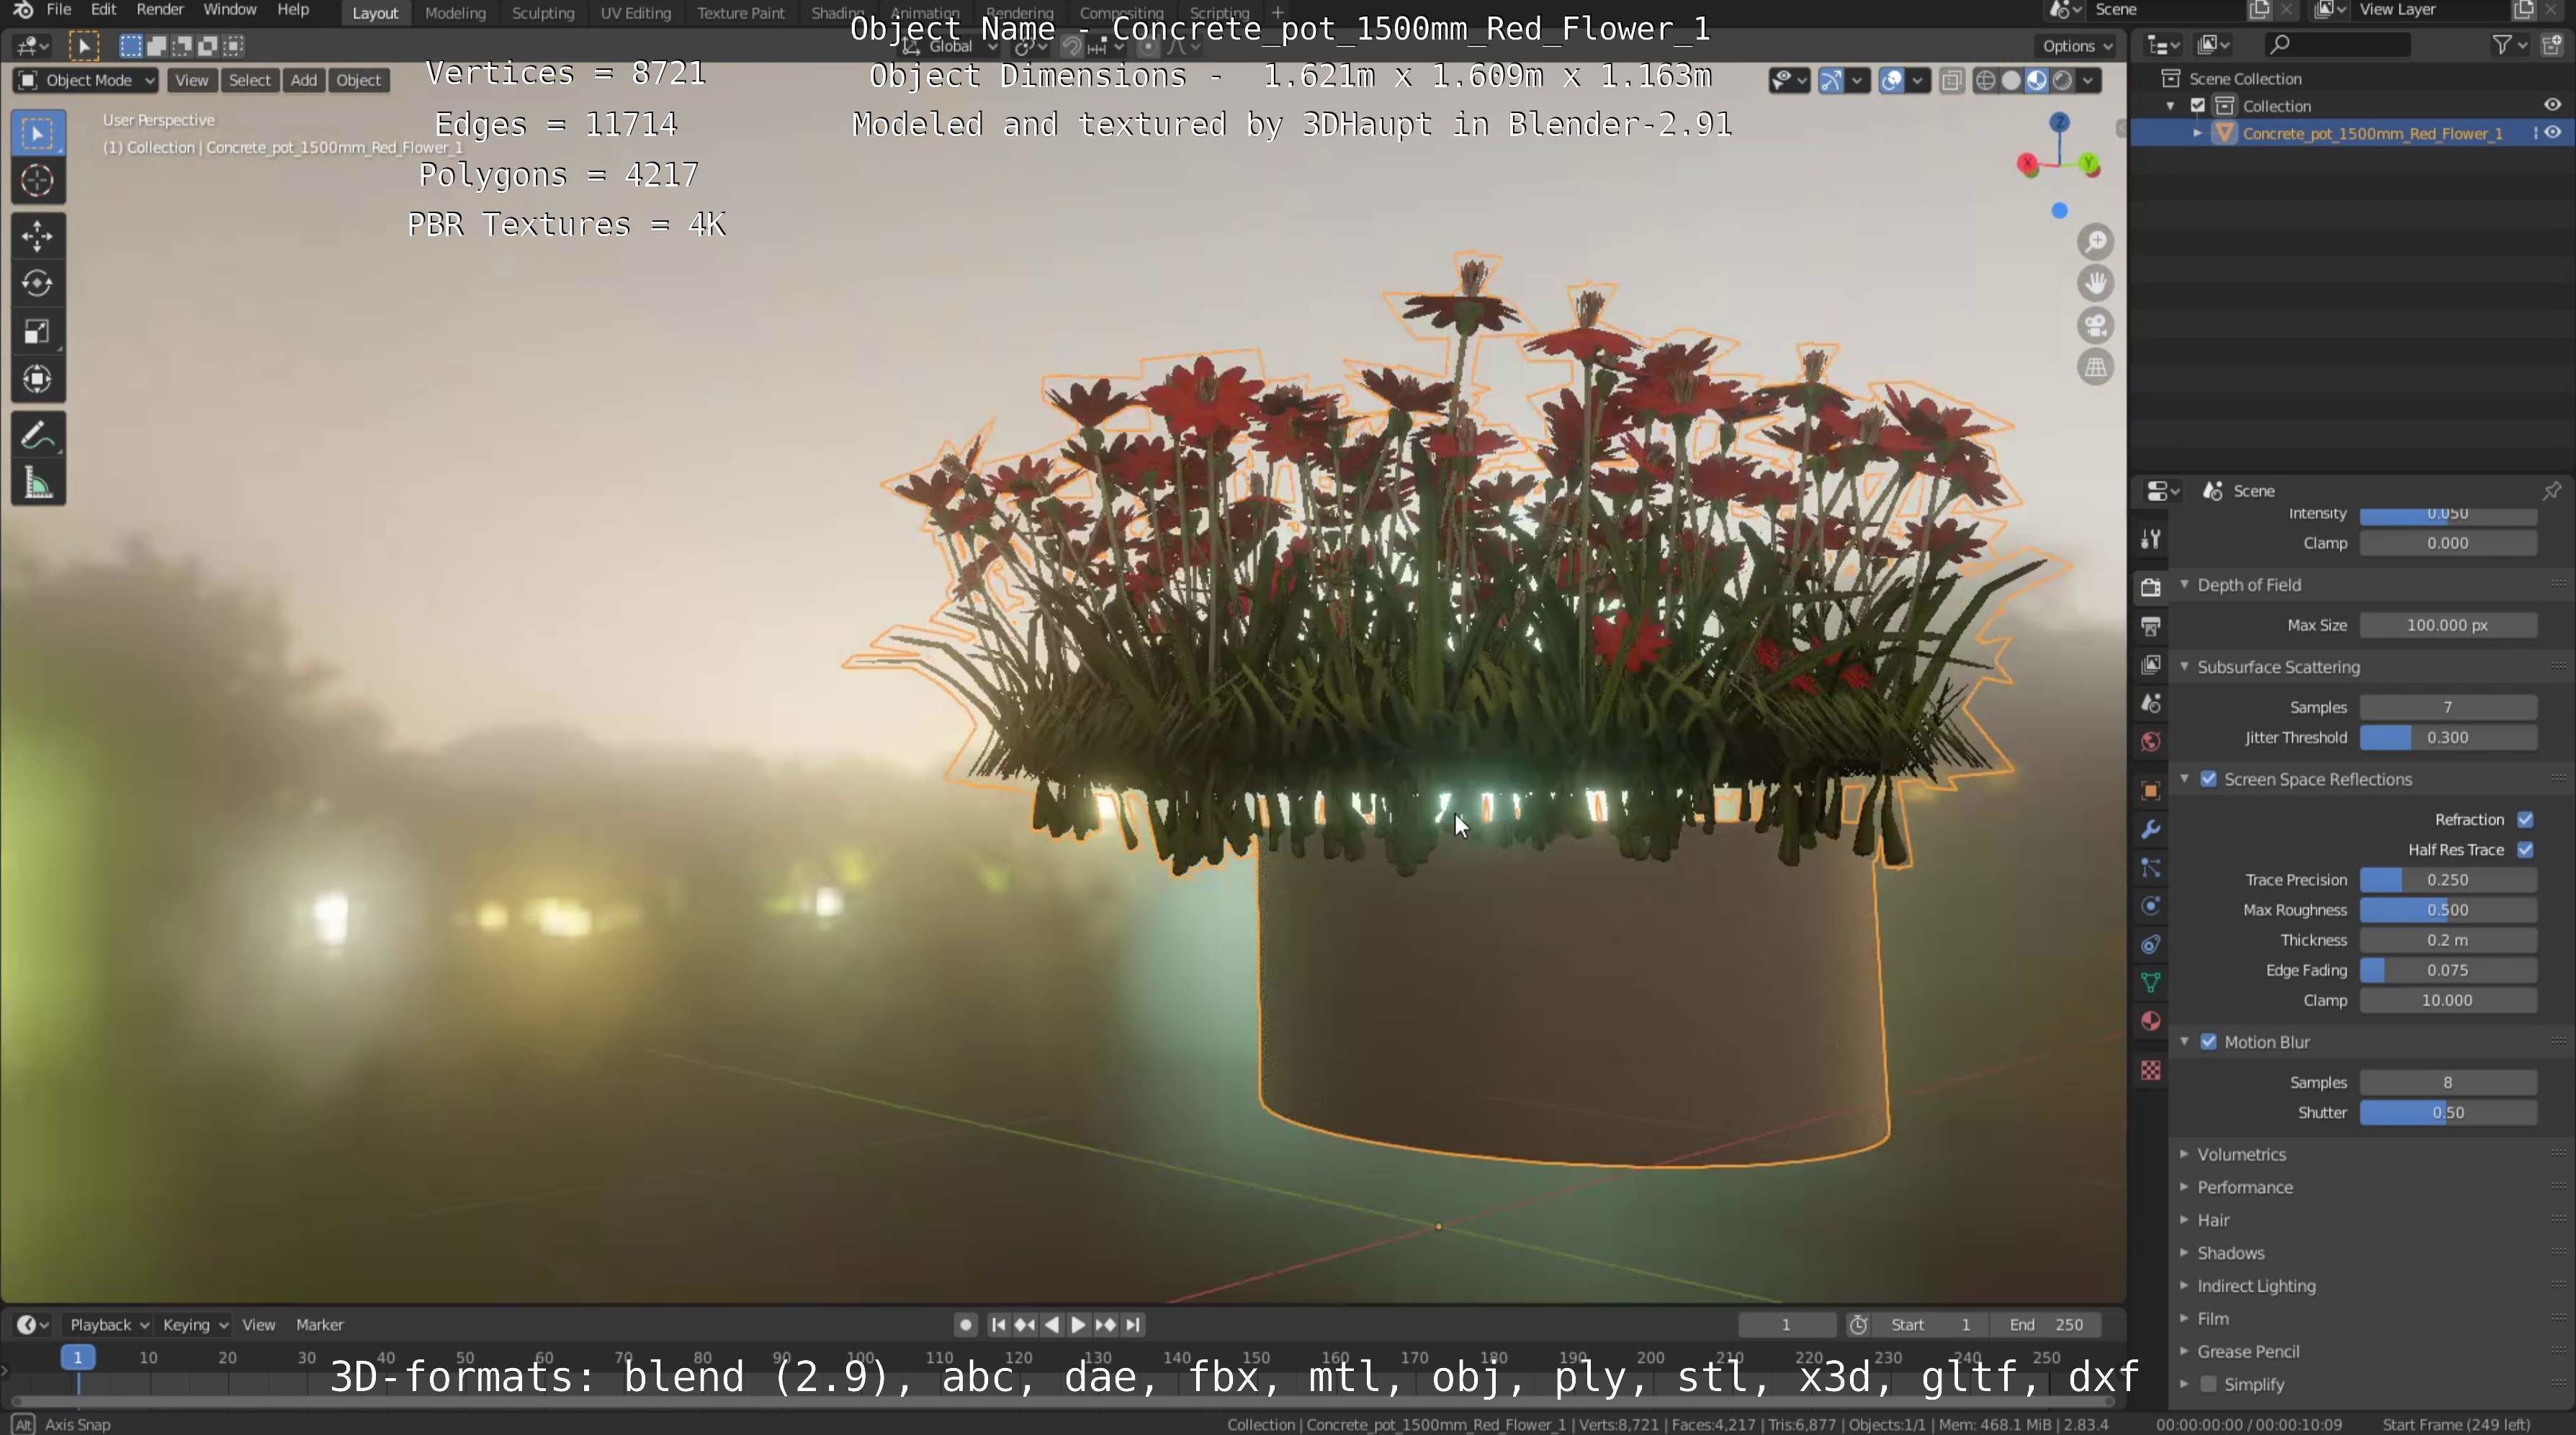Image resolution: width=2576 pixels, height=1435 pixels.
Task: Toggle camera view icon
Action: [2095, 326]
